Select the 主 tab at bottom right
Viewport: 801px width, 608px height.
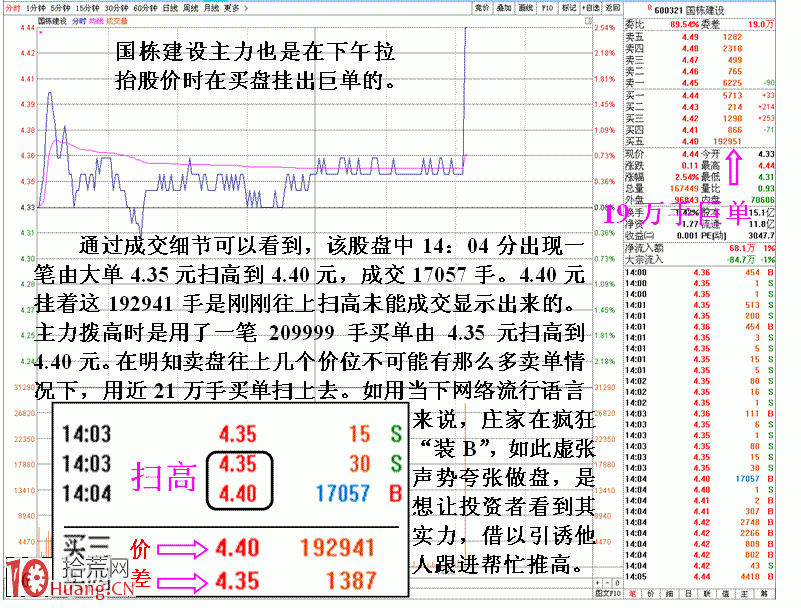pos(745,594)
